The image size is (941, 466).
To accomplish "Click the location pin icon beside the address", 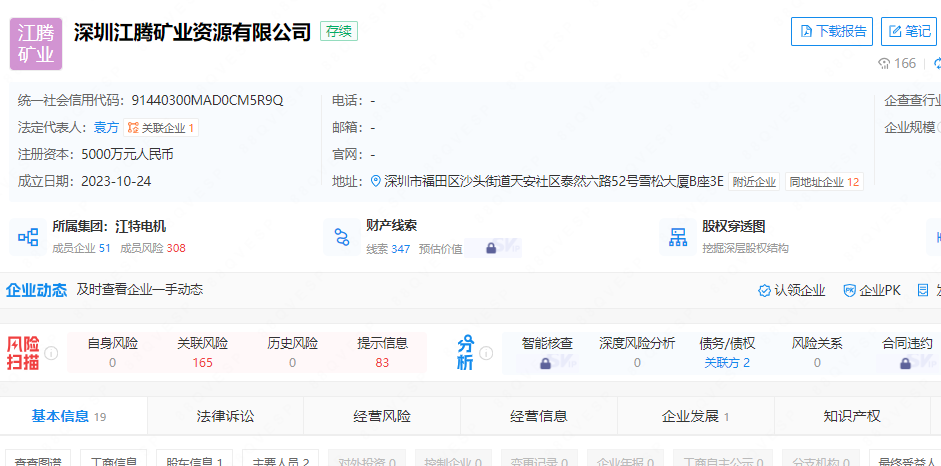I will tap(376, 181).
